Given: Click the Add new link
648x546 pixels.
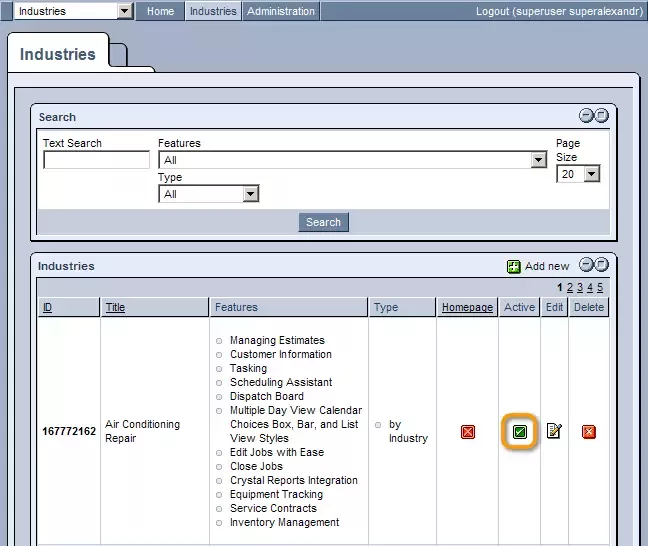Looking at the screenshot, I should point(547,267).
